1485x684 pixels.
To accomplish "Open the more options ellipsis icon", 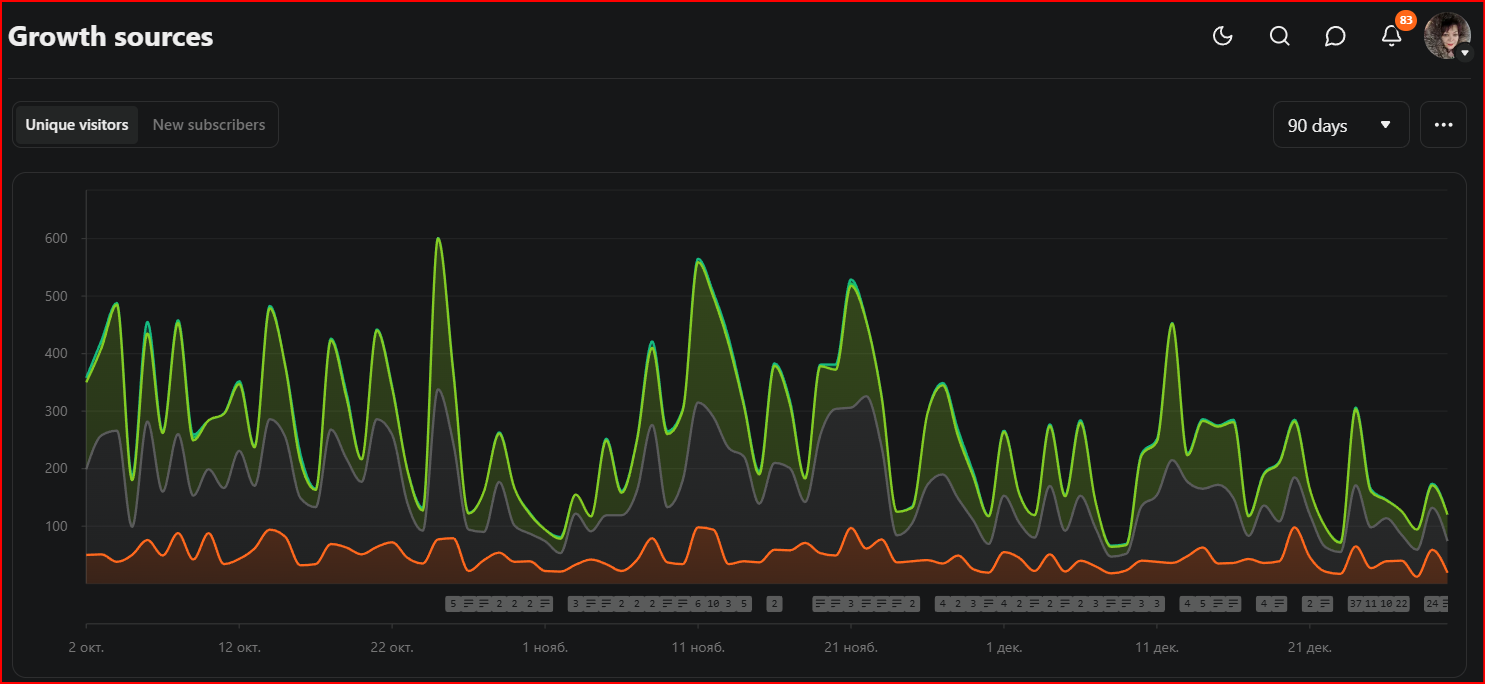I will tap(1443, 124).
